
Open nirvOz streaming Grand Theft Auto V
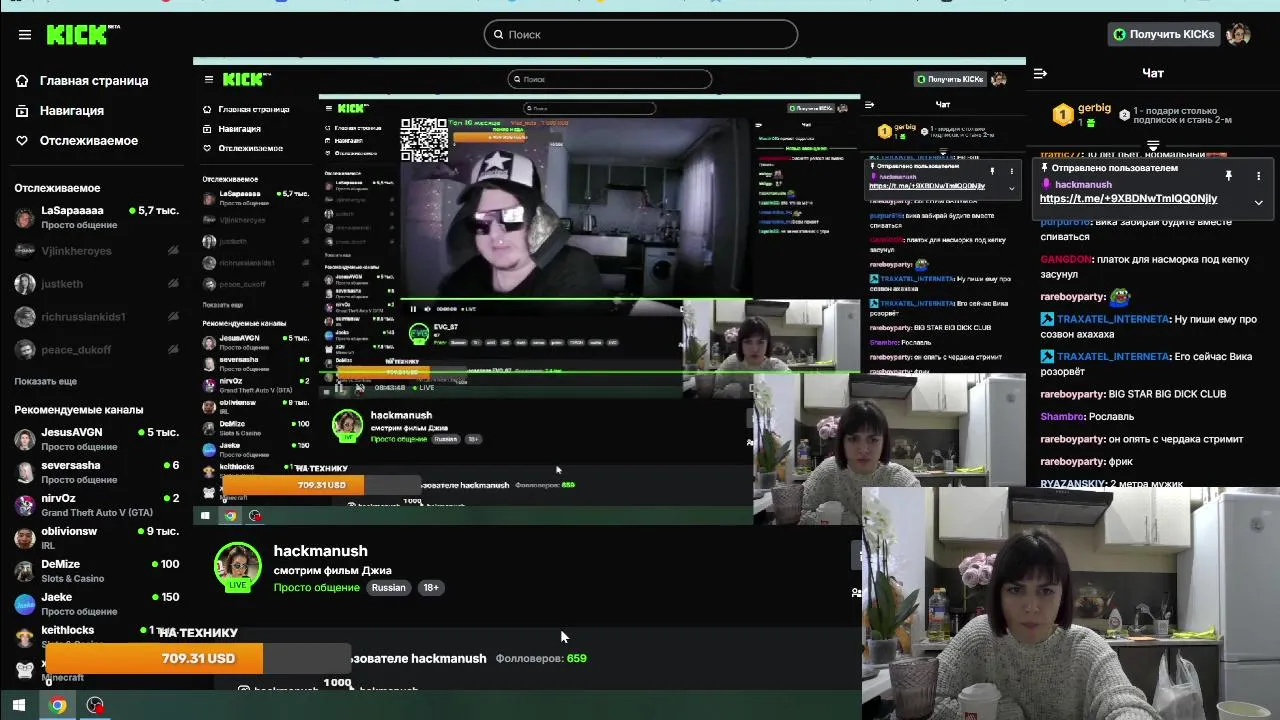[x=97, y=505]
